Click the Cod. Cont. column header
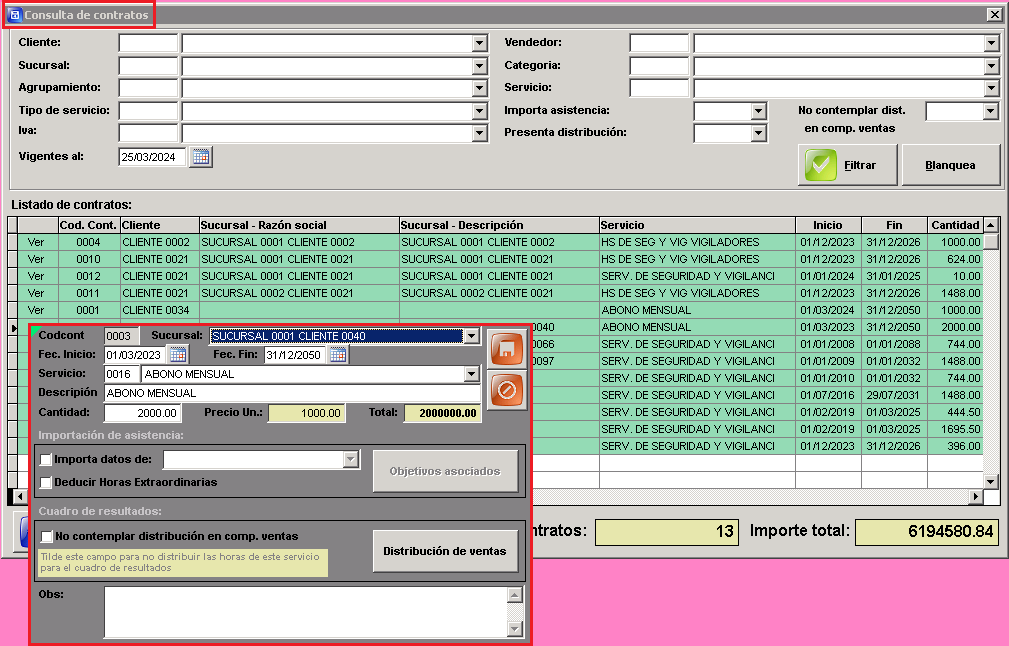The height and width of the screenshot is (646, 1009). pos(88,225)
